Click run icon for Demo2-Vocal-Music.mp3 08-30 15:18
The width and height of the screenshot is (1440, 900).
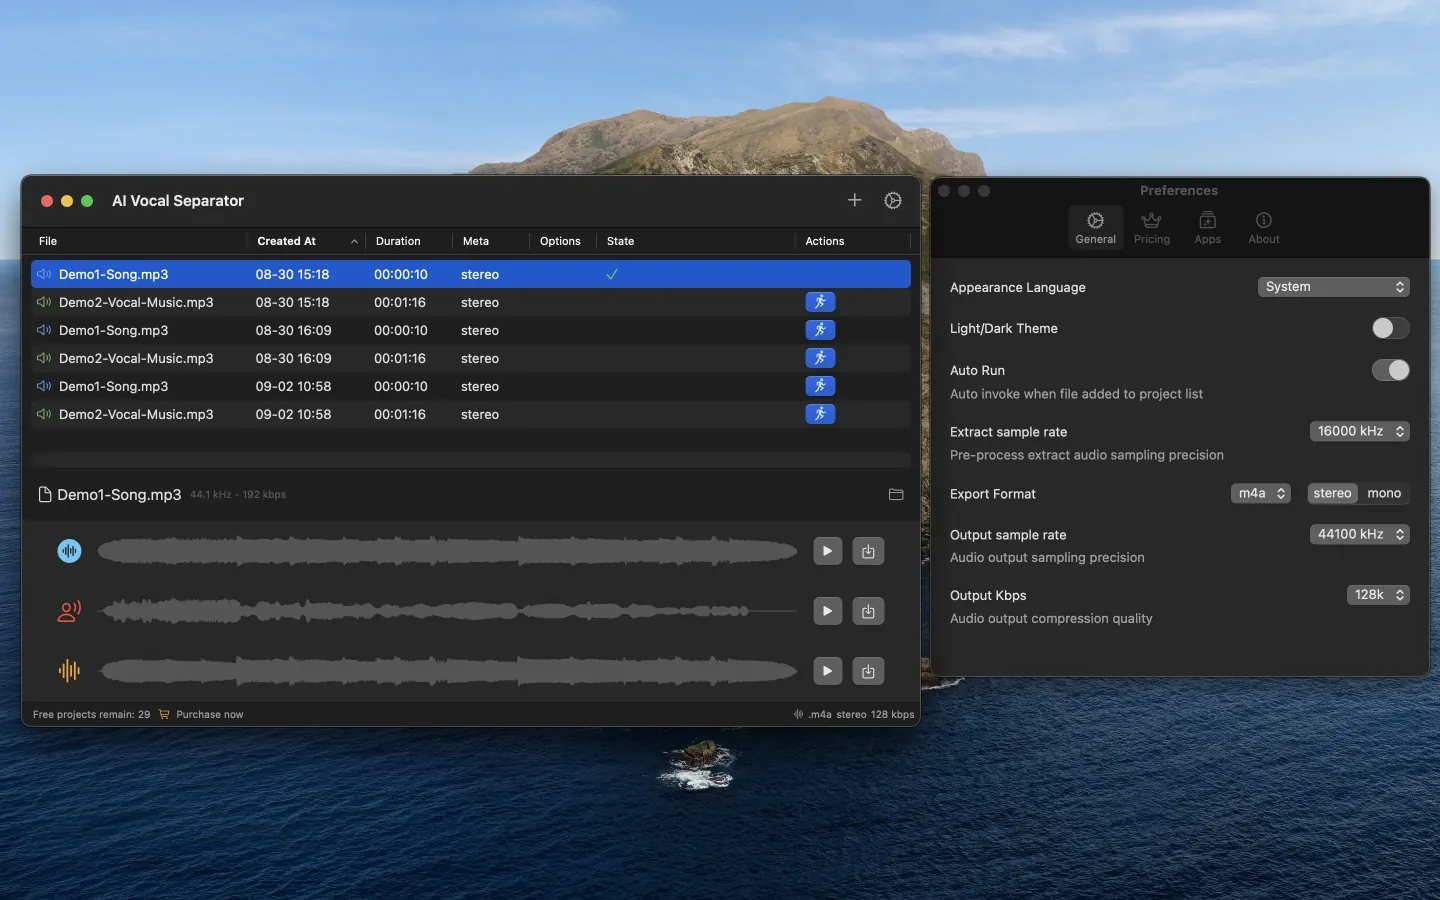[820, 302]
